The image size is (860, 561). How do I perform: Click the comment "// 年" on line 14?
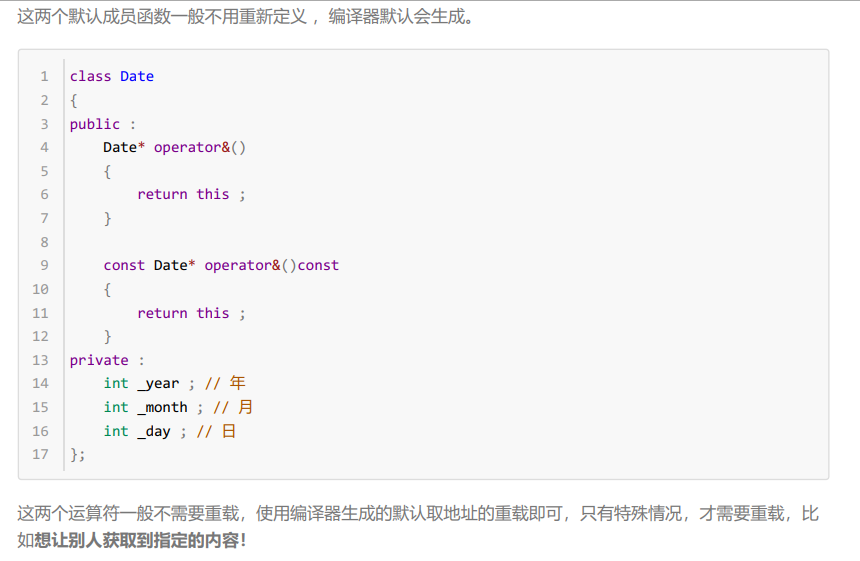click(225, 383)
